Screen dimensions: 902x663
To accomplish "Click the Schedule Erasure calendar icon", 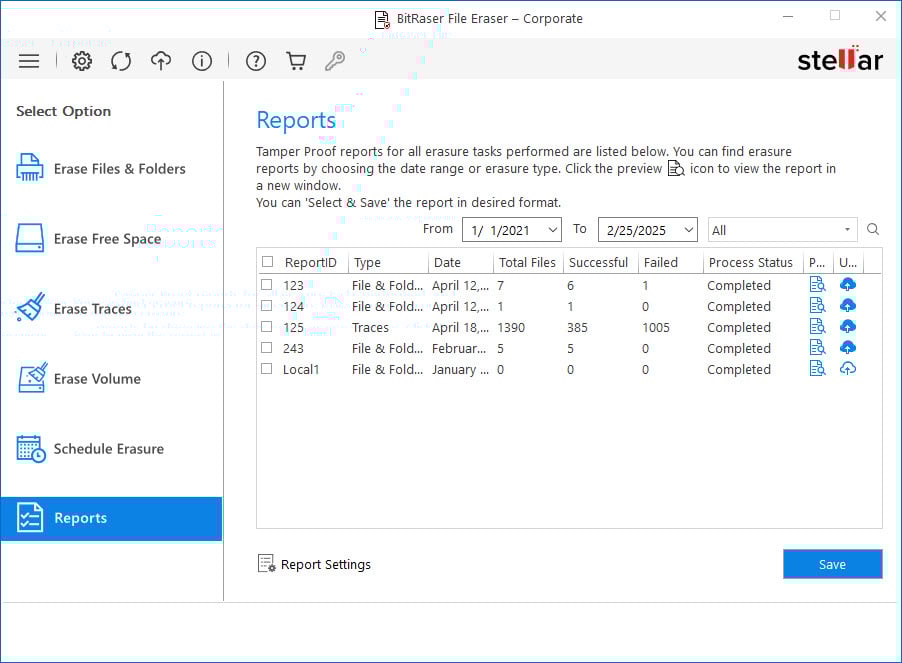I will pos(31,449).
